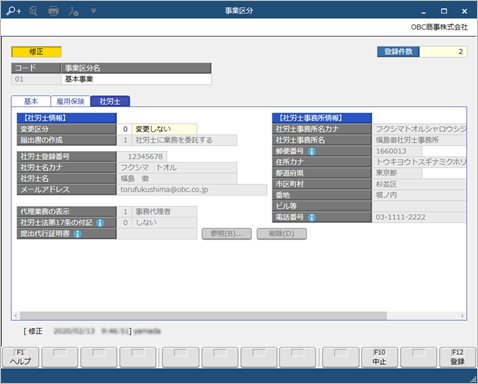
Task: Click the 【社労士事務所情報】 section header
Action: (322, 118)
